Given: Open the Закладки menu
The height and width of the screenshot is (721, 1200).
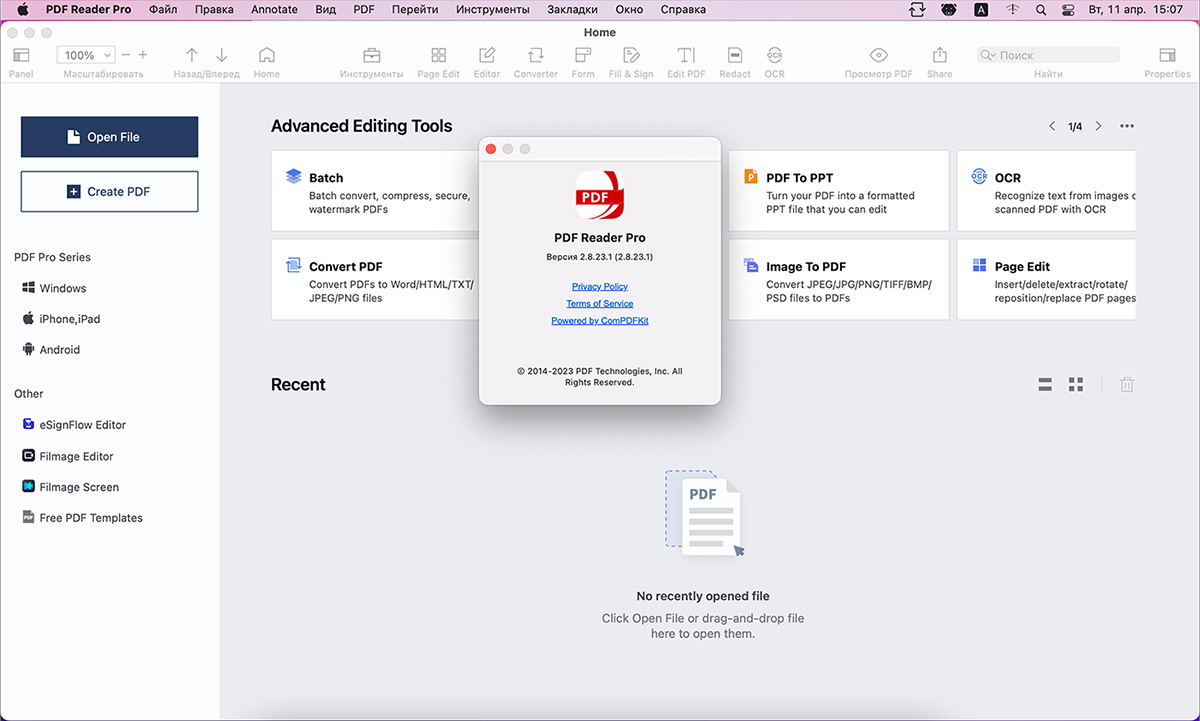Looking at the screenshot, I should point(573,10).
